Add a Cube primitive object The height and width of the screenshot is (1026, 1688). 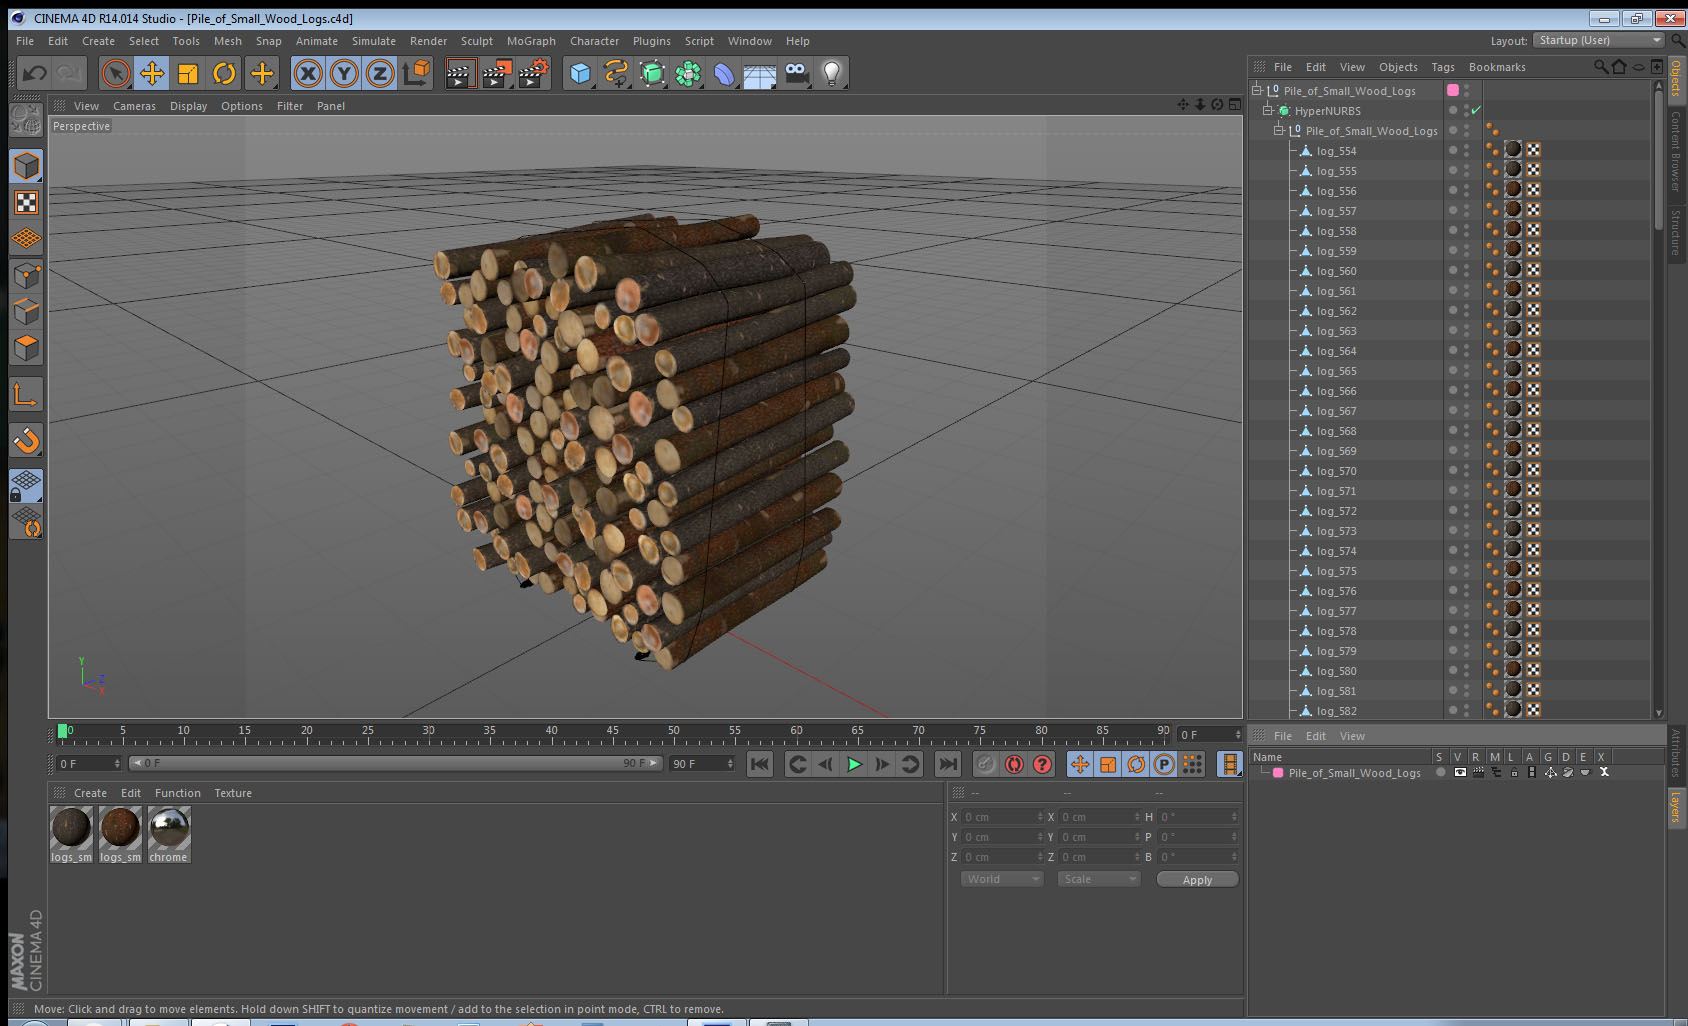[x=580, y=73]
